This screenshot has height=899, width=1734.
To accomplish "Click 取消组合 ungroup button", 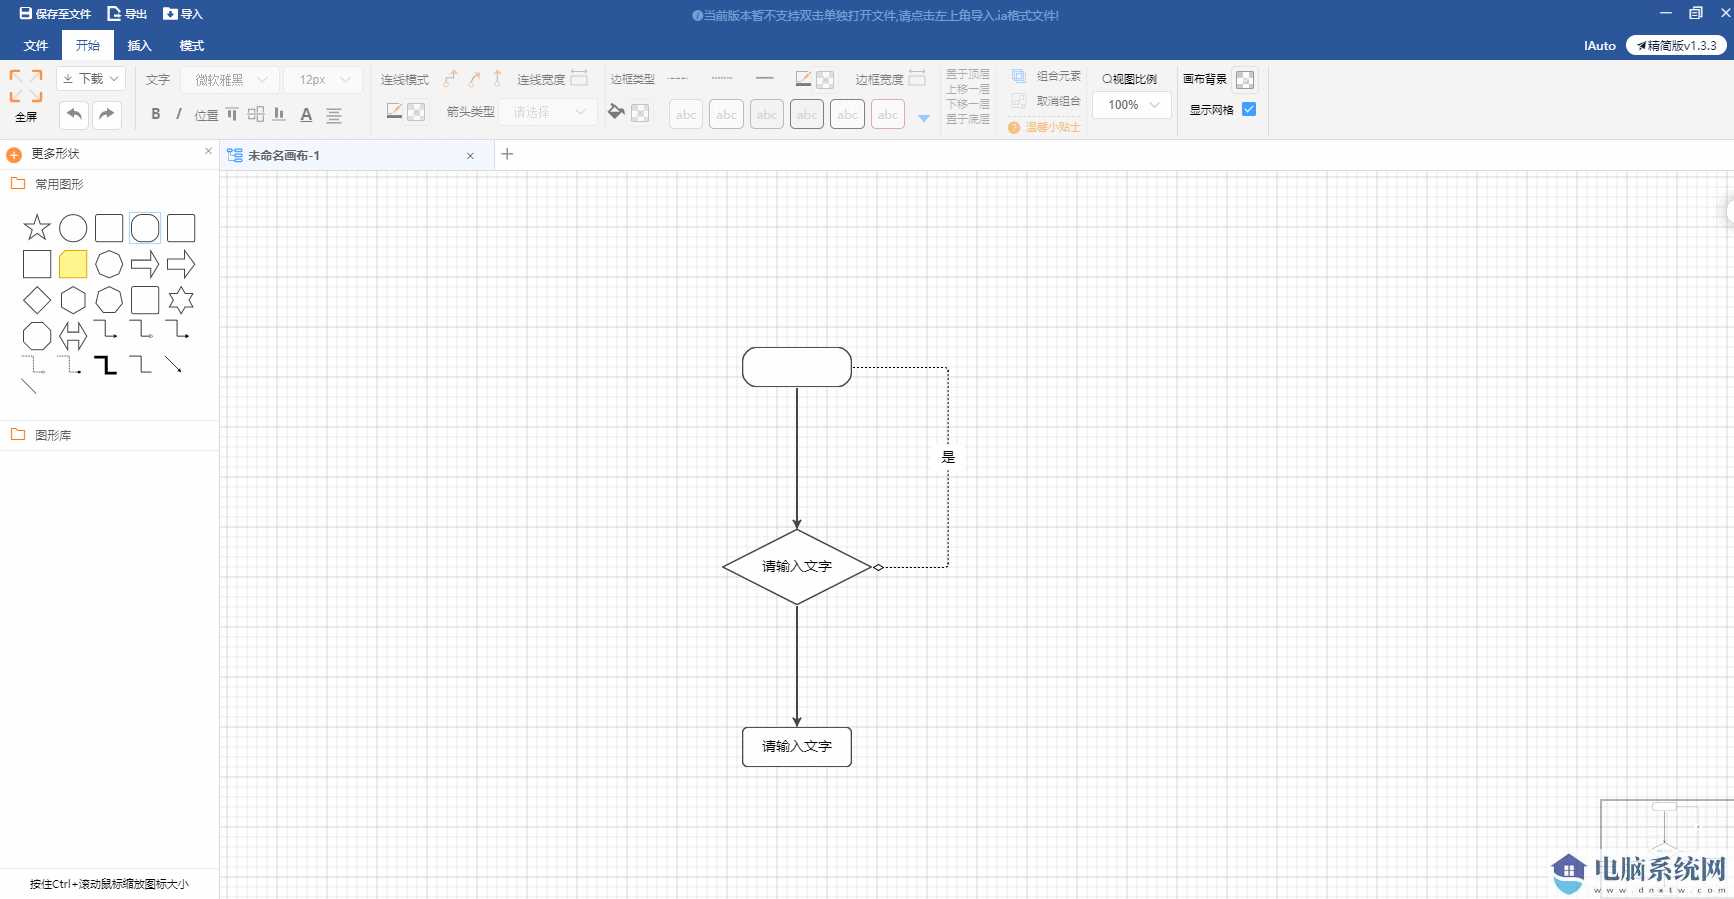I will coord(1046,101).
